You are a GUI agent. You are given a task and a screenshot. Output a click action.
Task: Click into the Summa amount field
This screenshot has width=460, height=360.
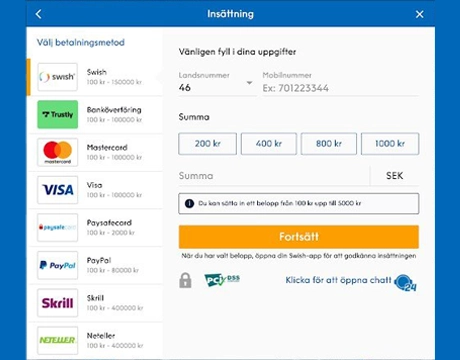coord(274,176)
